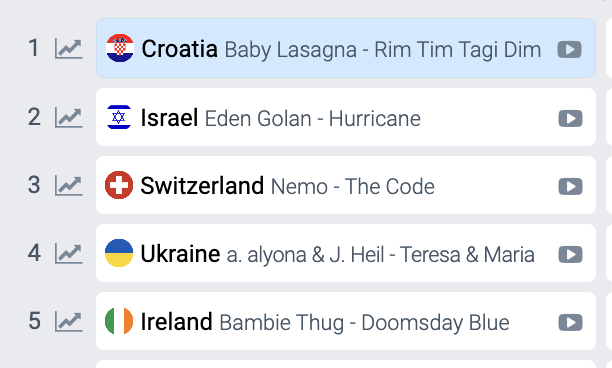The width and height of the screenshot is (612, 368).
Task: Open the odds trend chart for Croatia
Action: tap(69, 49)
